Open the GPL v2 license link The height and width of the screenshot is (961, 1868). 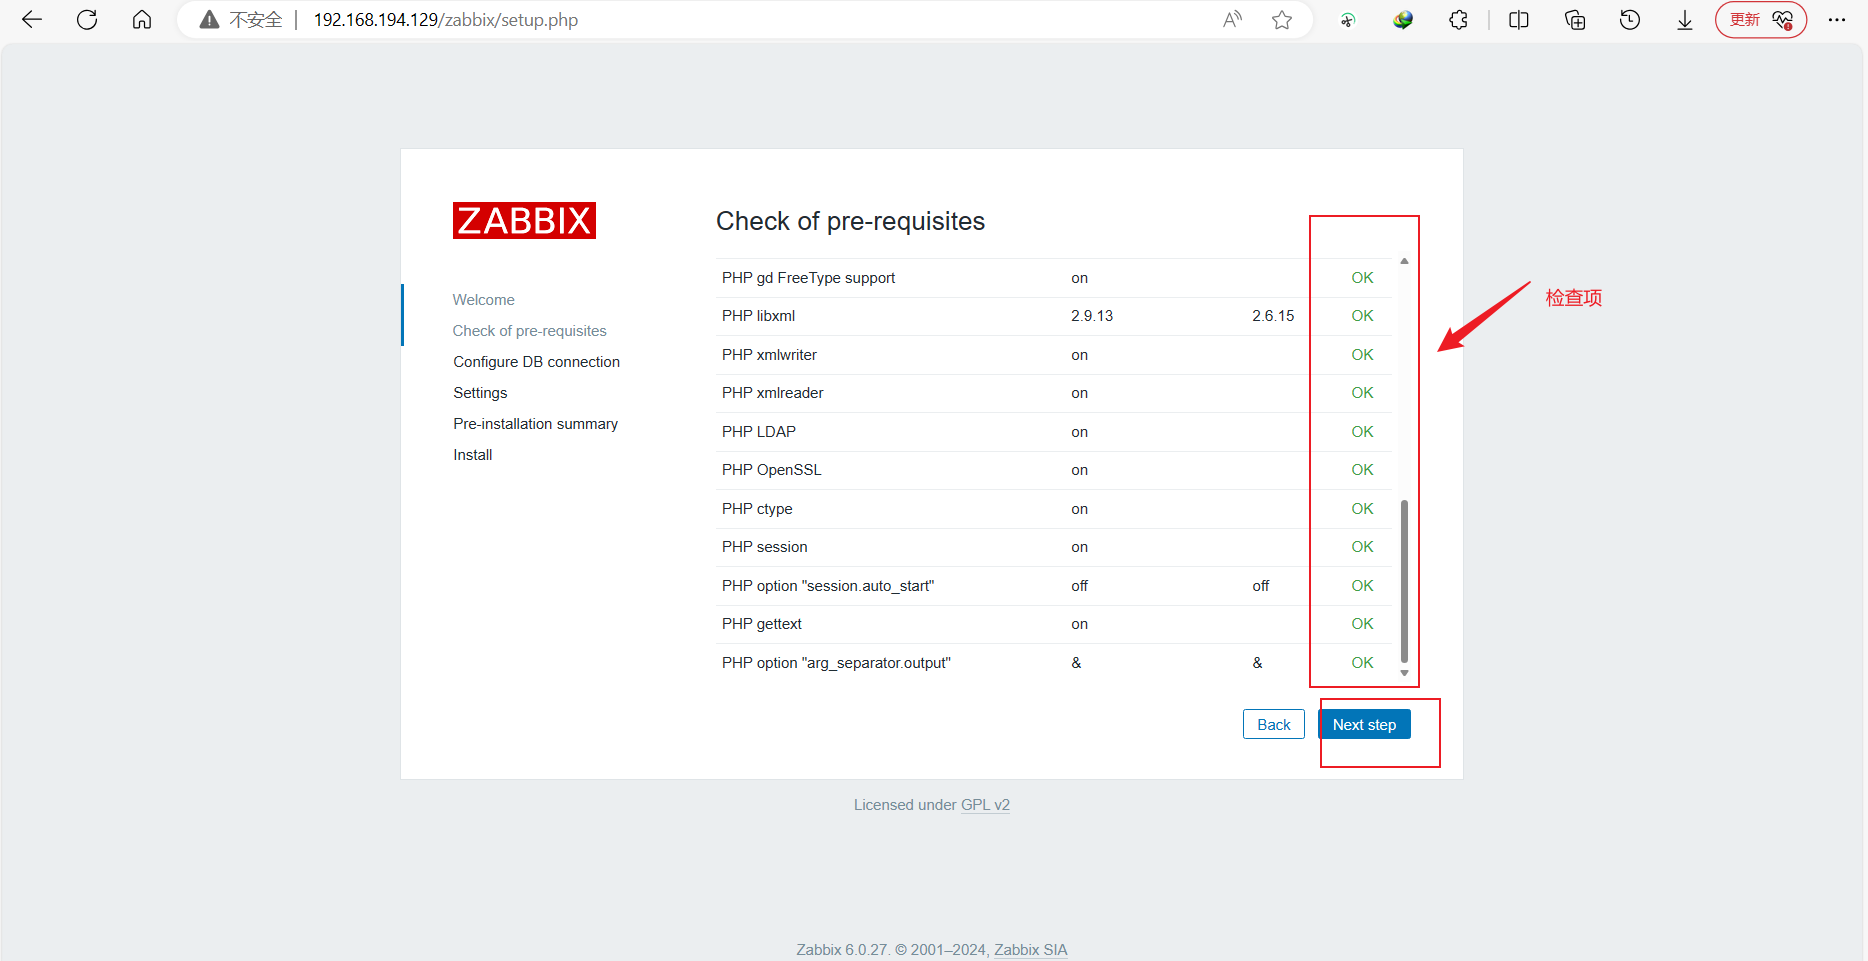point(985,805)
